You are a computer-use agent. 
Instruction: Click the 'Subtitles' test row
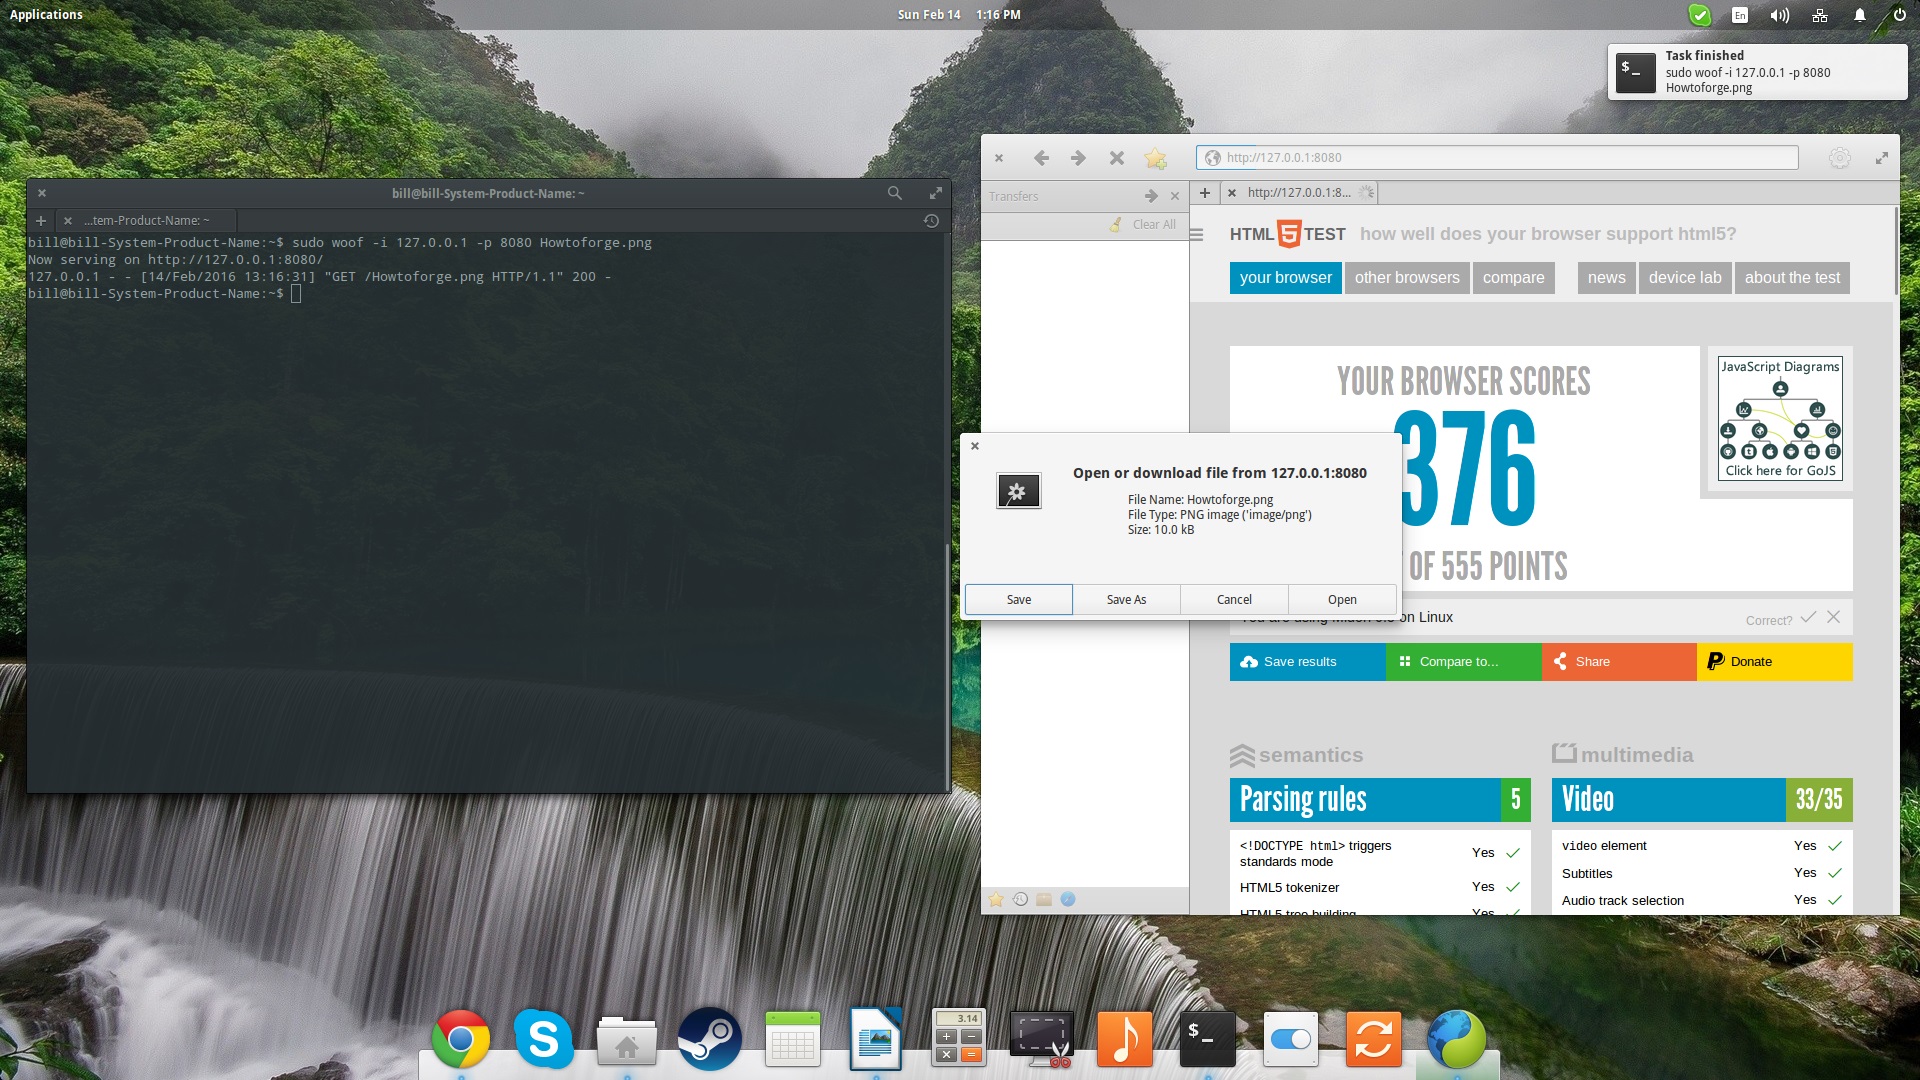click(1702, 873)
